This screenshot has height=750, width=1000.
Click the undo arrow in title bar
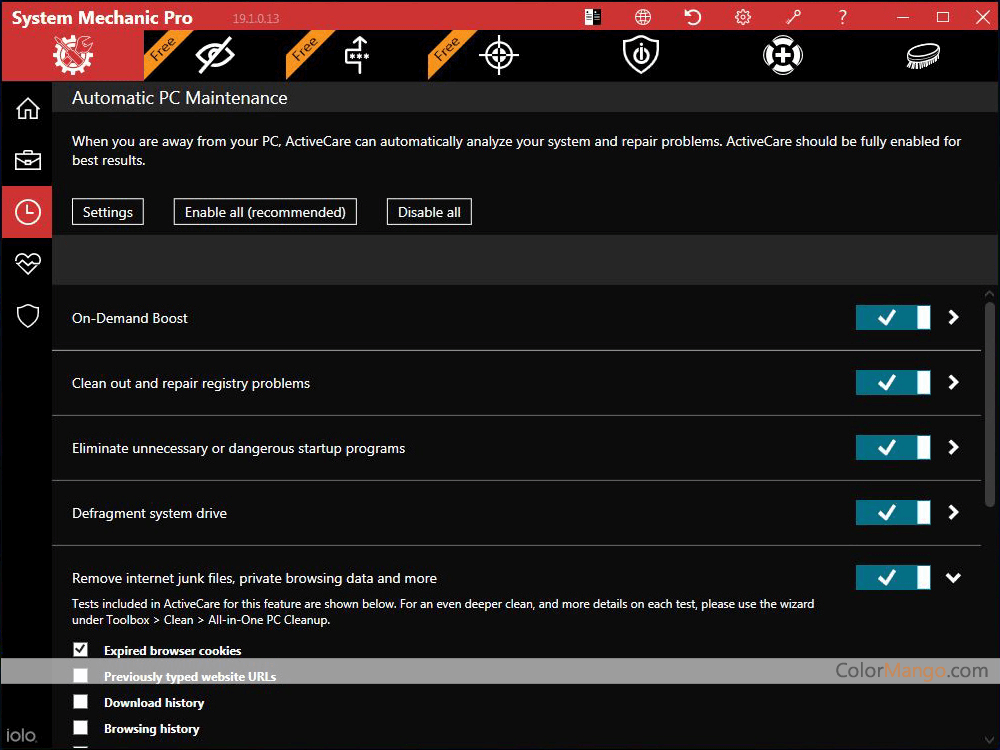click(x=692, y=17)
